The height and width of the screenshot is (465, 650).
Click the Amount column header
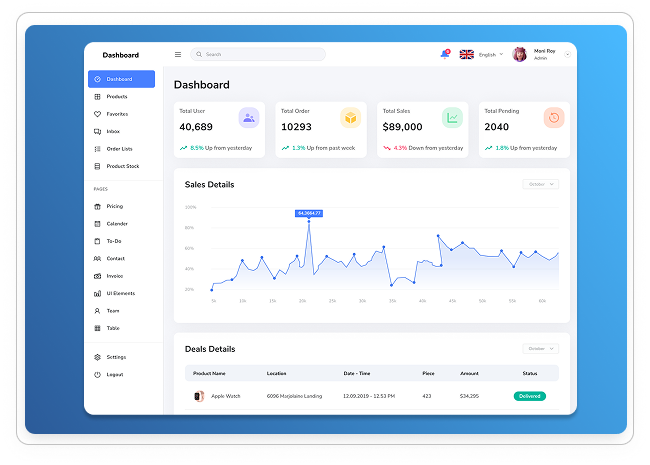click(x=469, y=373)
